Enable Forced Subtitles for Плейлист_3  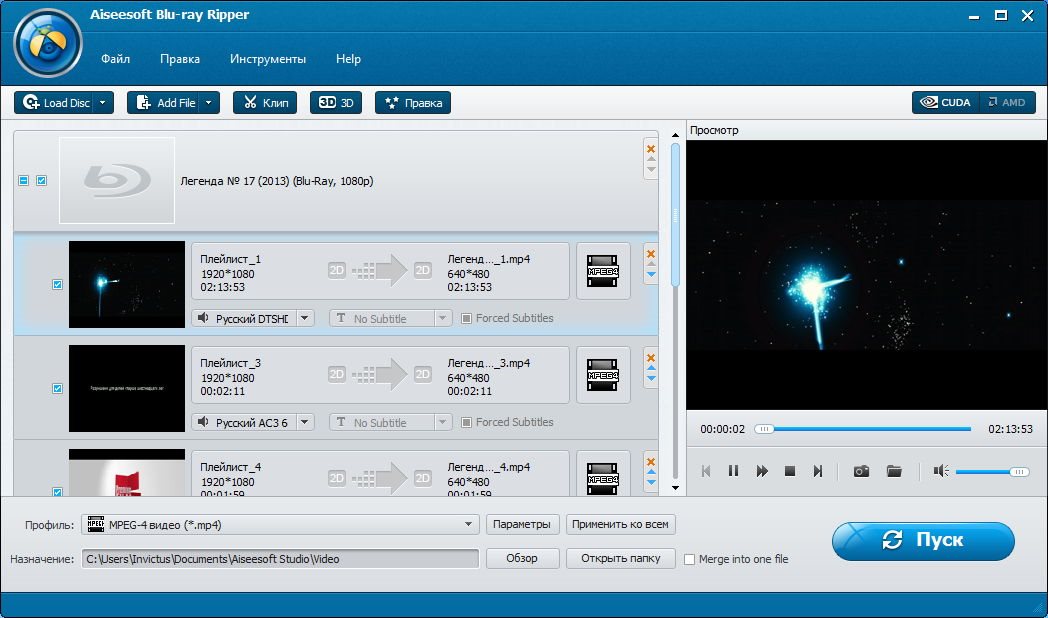(467, 422)
